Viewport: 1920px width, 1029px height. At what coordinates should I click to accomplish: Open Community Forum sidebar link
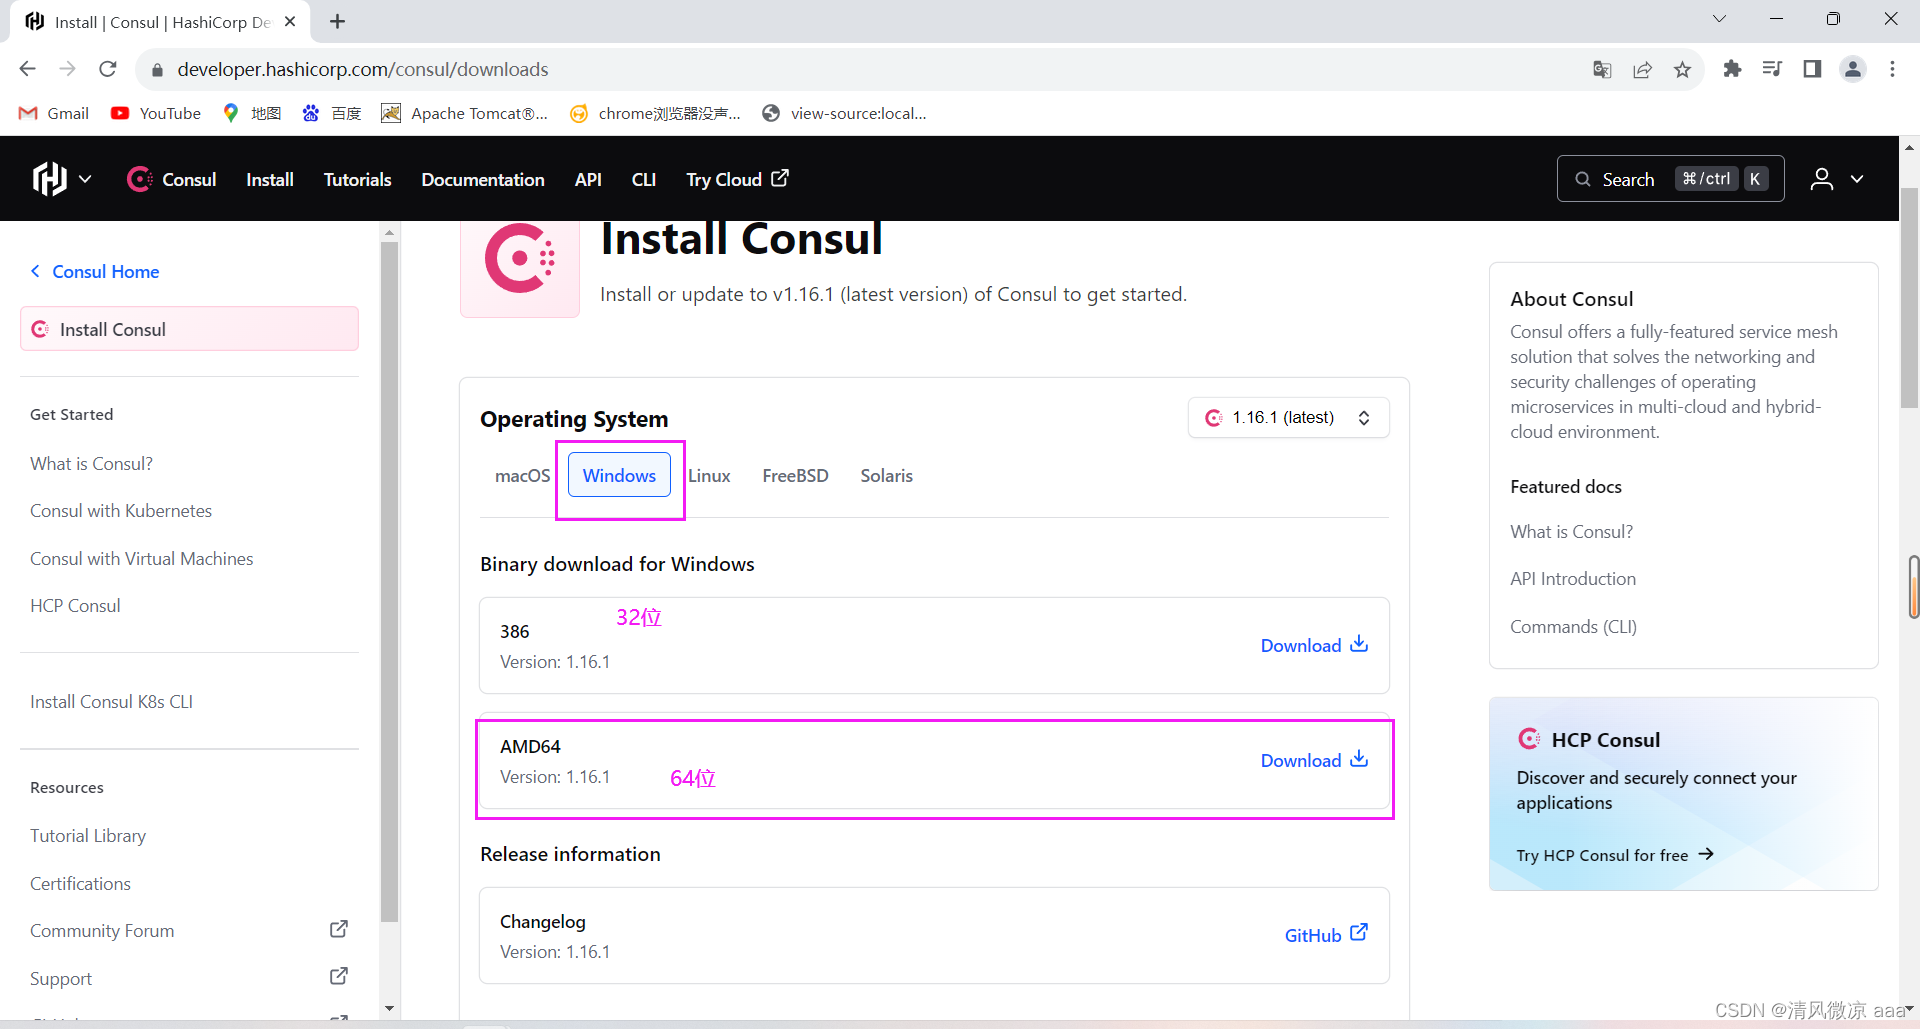click(x=102, y=931)
